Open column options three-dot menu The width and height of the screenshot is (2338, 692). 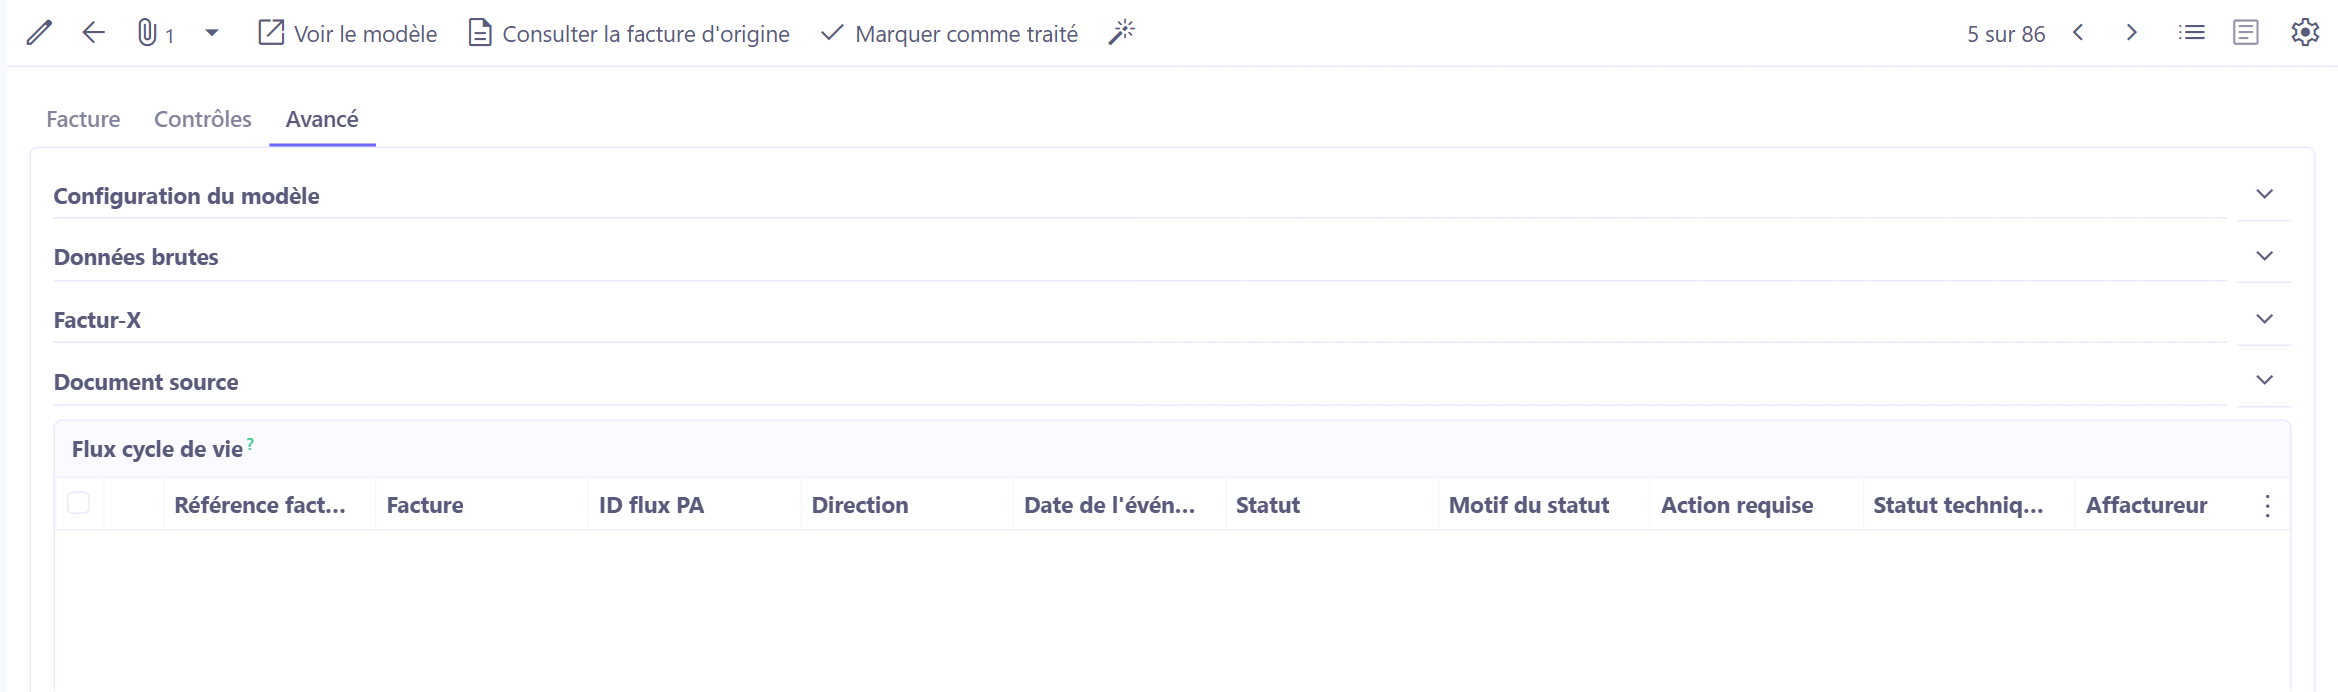tap(2267, 506)
